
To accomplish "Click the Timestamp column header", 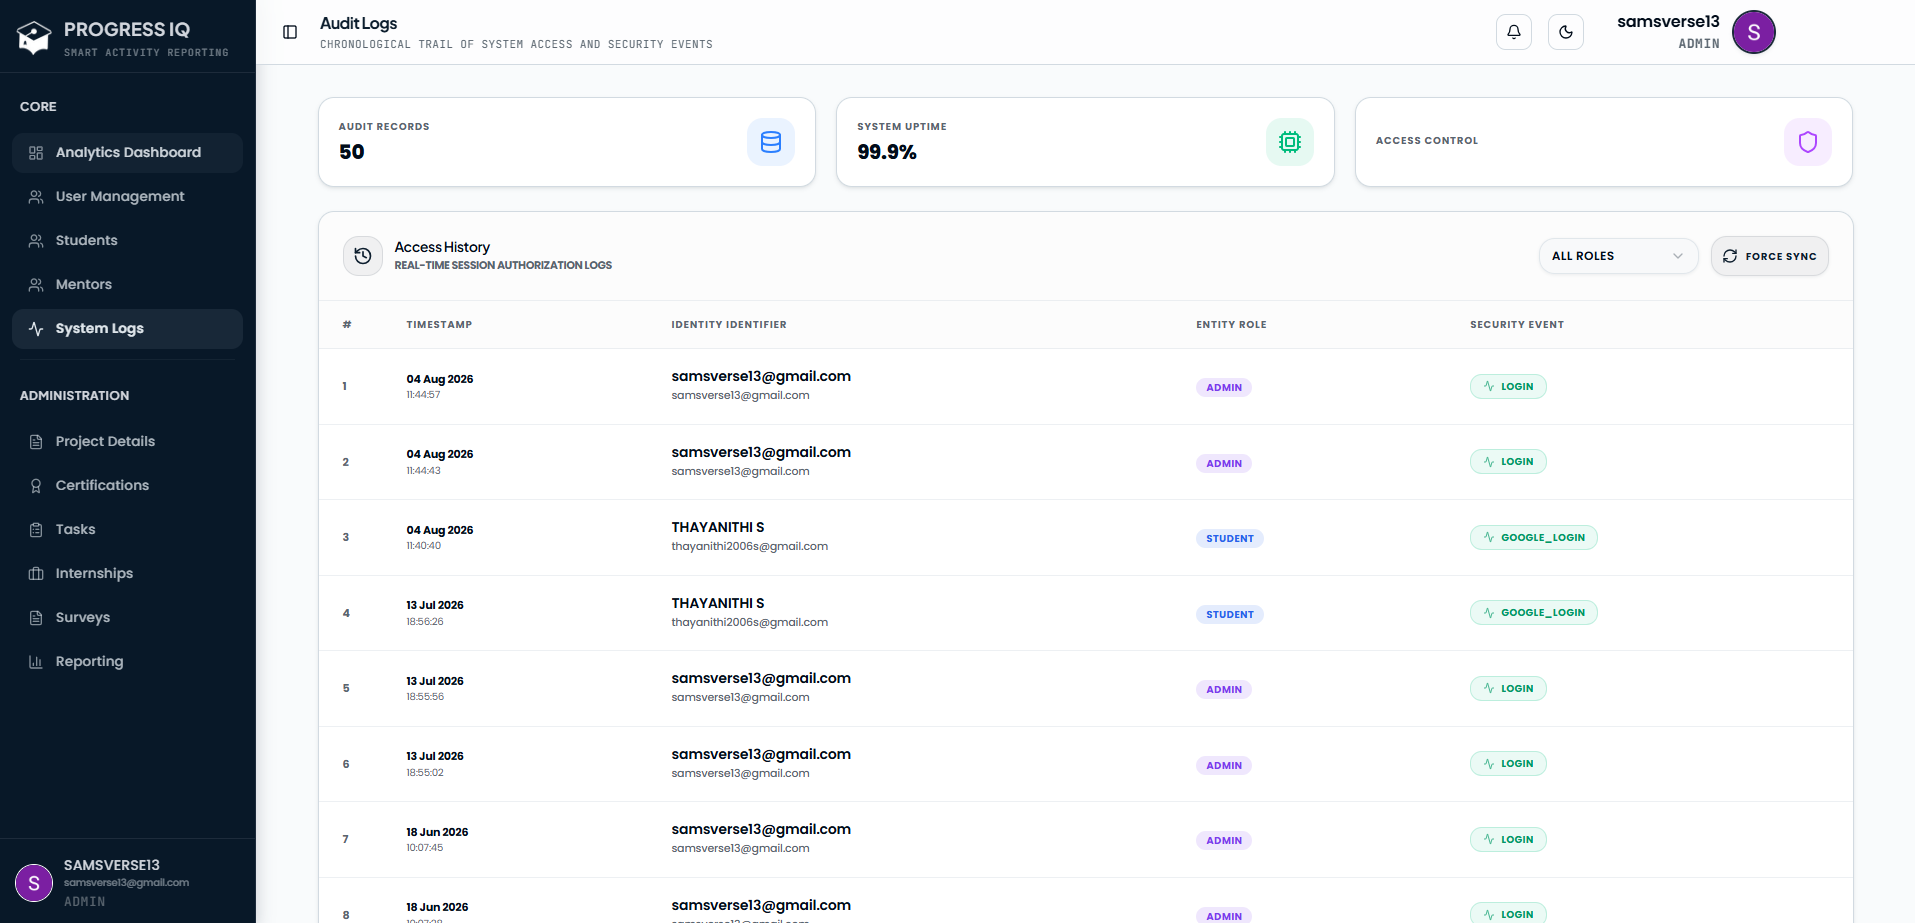I will 439,325.
